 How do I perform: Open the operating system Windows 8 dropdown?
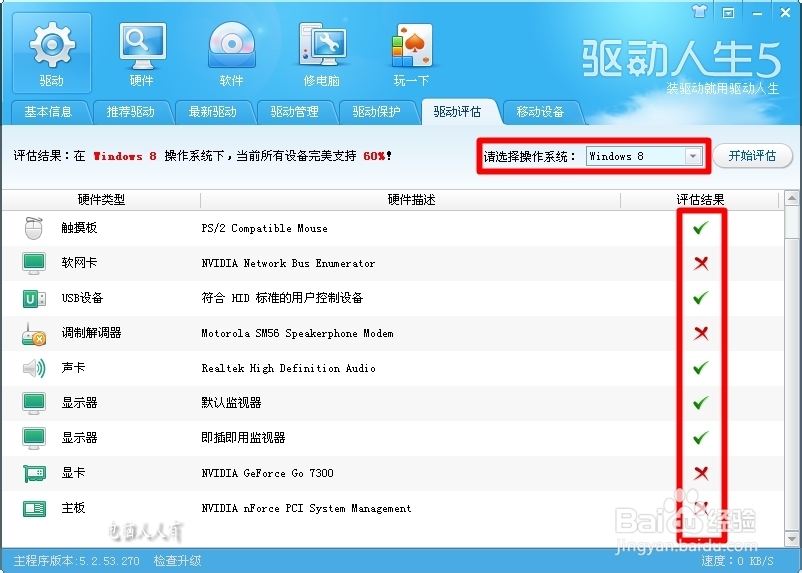point(644,156)
